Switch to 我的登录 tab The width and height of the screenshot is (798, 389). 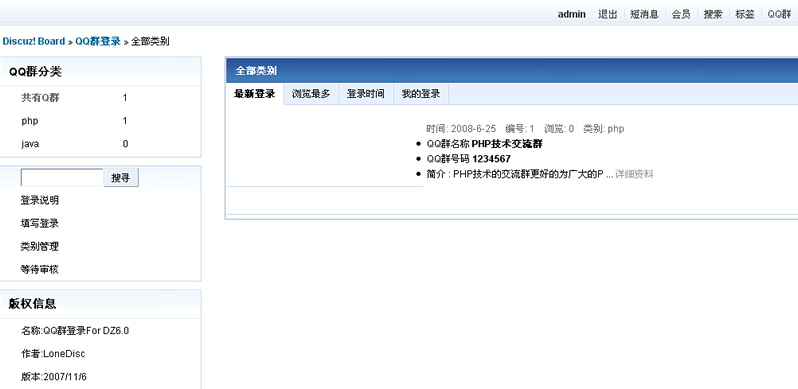click(x=421, y=94)
